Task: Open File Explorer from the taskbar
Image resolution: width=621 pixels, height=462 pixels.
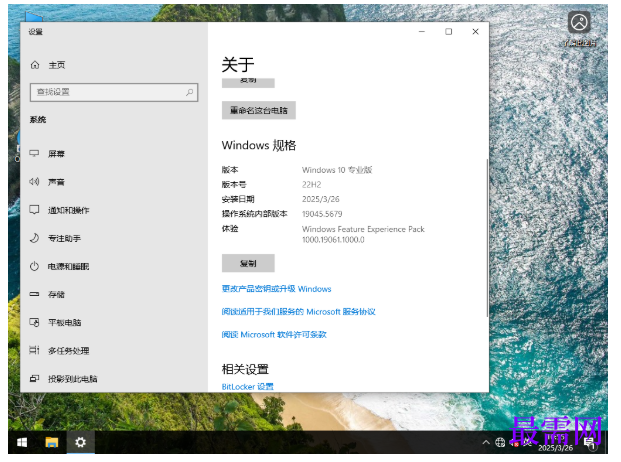Action: click(51, 442)
